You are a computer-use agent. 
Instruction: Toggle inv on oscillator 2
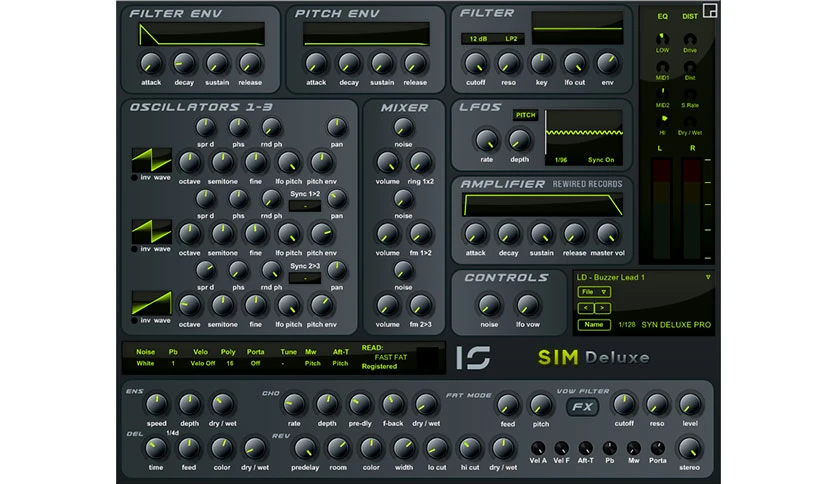click(x=134, y=249)
